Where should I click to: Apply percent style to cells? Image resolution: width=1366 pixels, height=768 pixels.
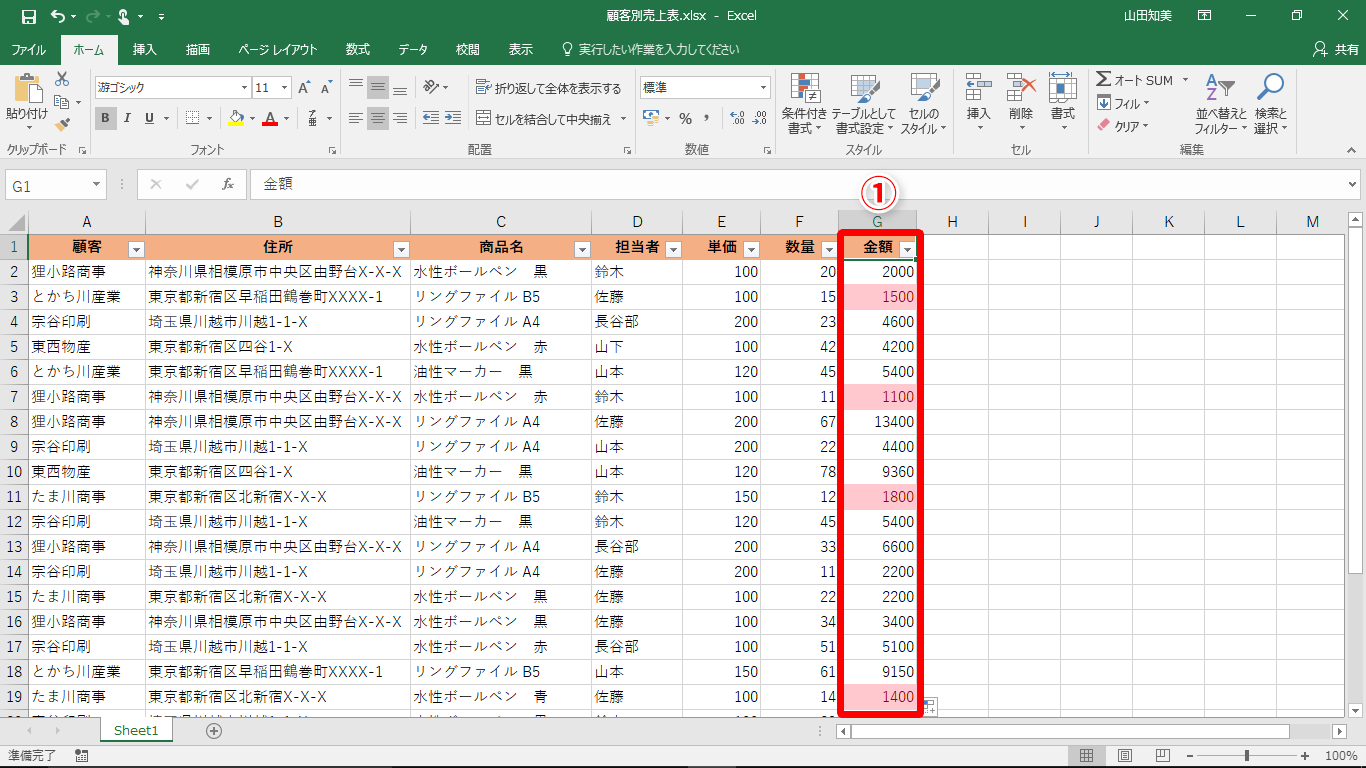click(685, 118)
